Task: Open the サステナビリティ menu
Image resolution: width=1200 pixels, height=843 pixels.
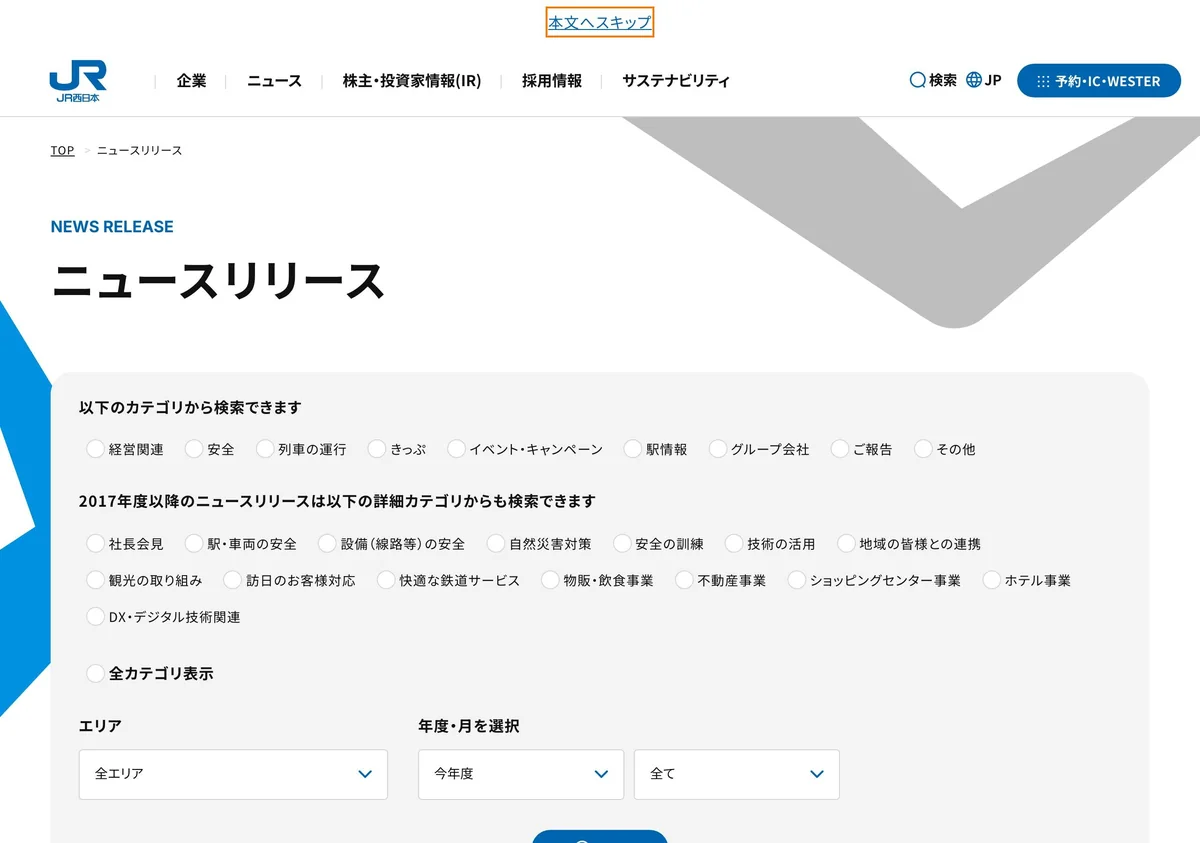Action: (x=676, y=81)
